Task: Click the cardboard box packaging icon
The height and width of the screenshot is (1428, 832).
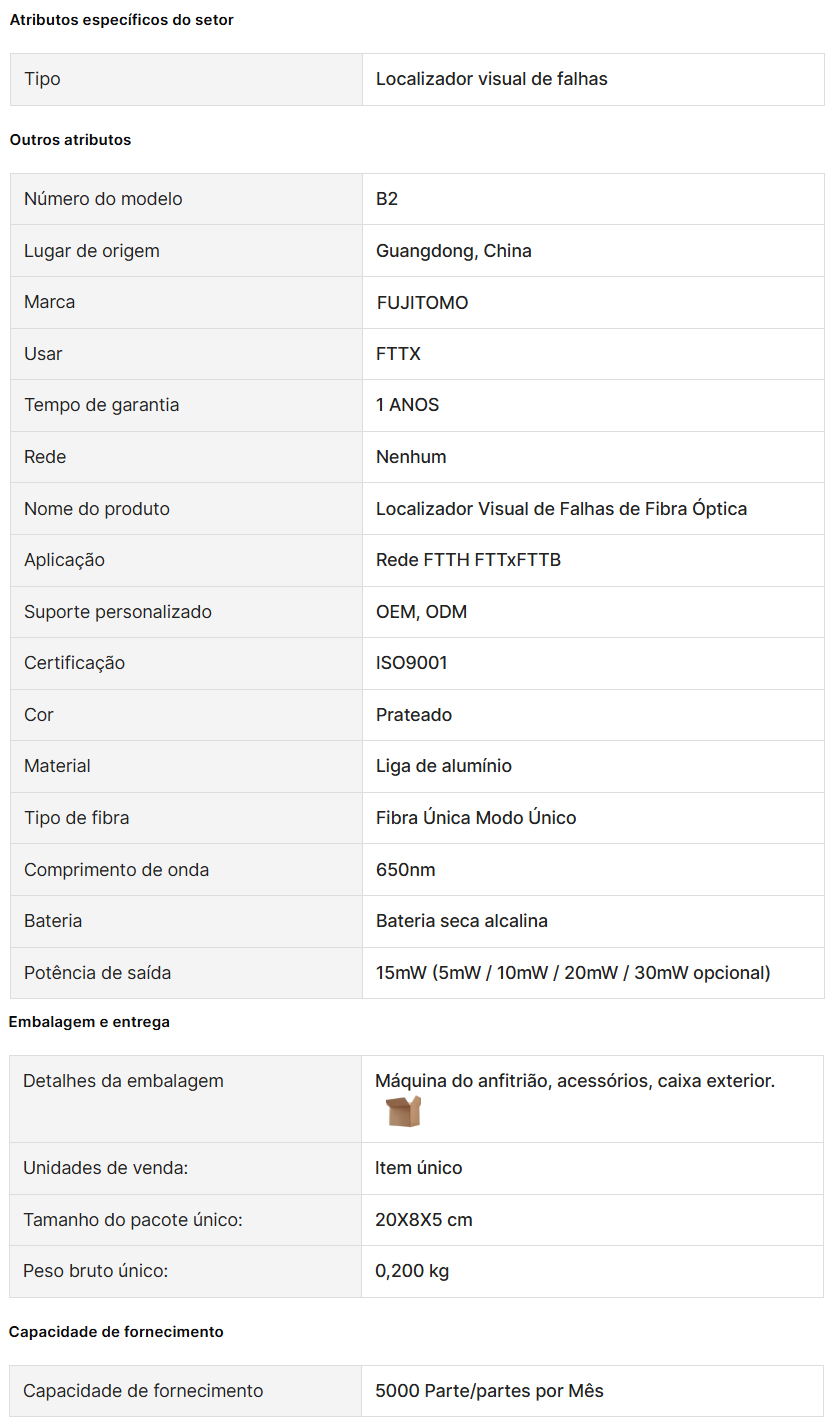Action: tap(403, 1111)
